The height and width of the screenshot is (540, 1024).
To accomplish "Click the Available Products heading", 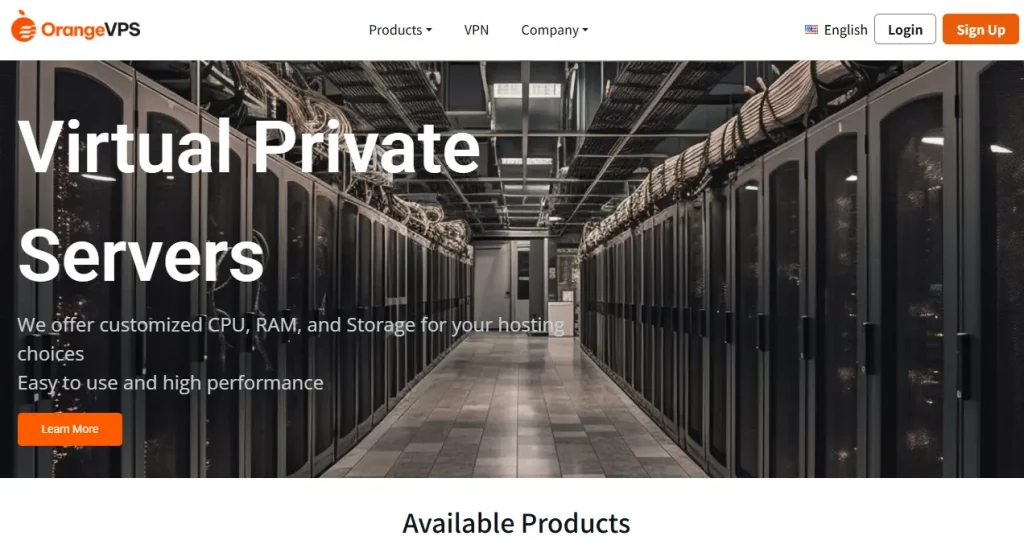I will [x=516, y=523].
